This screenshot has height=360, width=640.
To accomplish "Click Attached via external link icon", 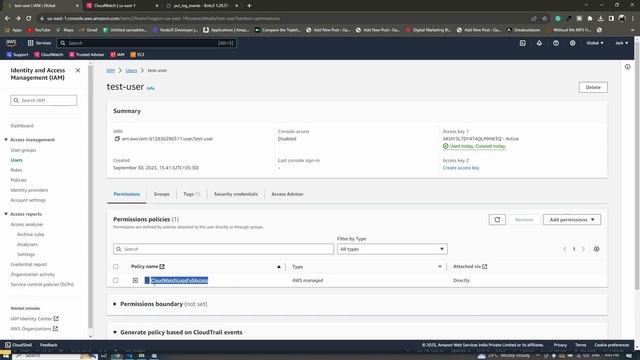I will point(484,267).
